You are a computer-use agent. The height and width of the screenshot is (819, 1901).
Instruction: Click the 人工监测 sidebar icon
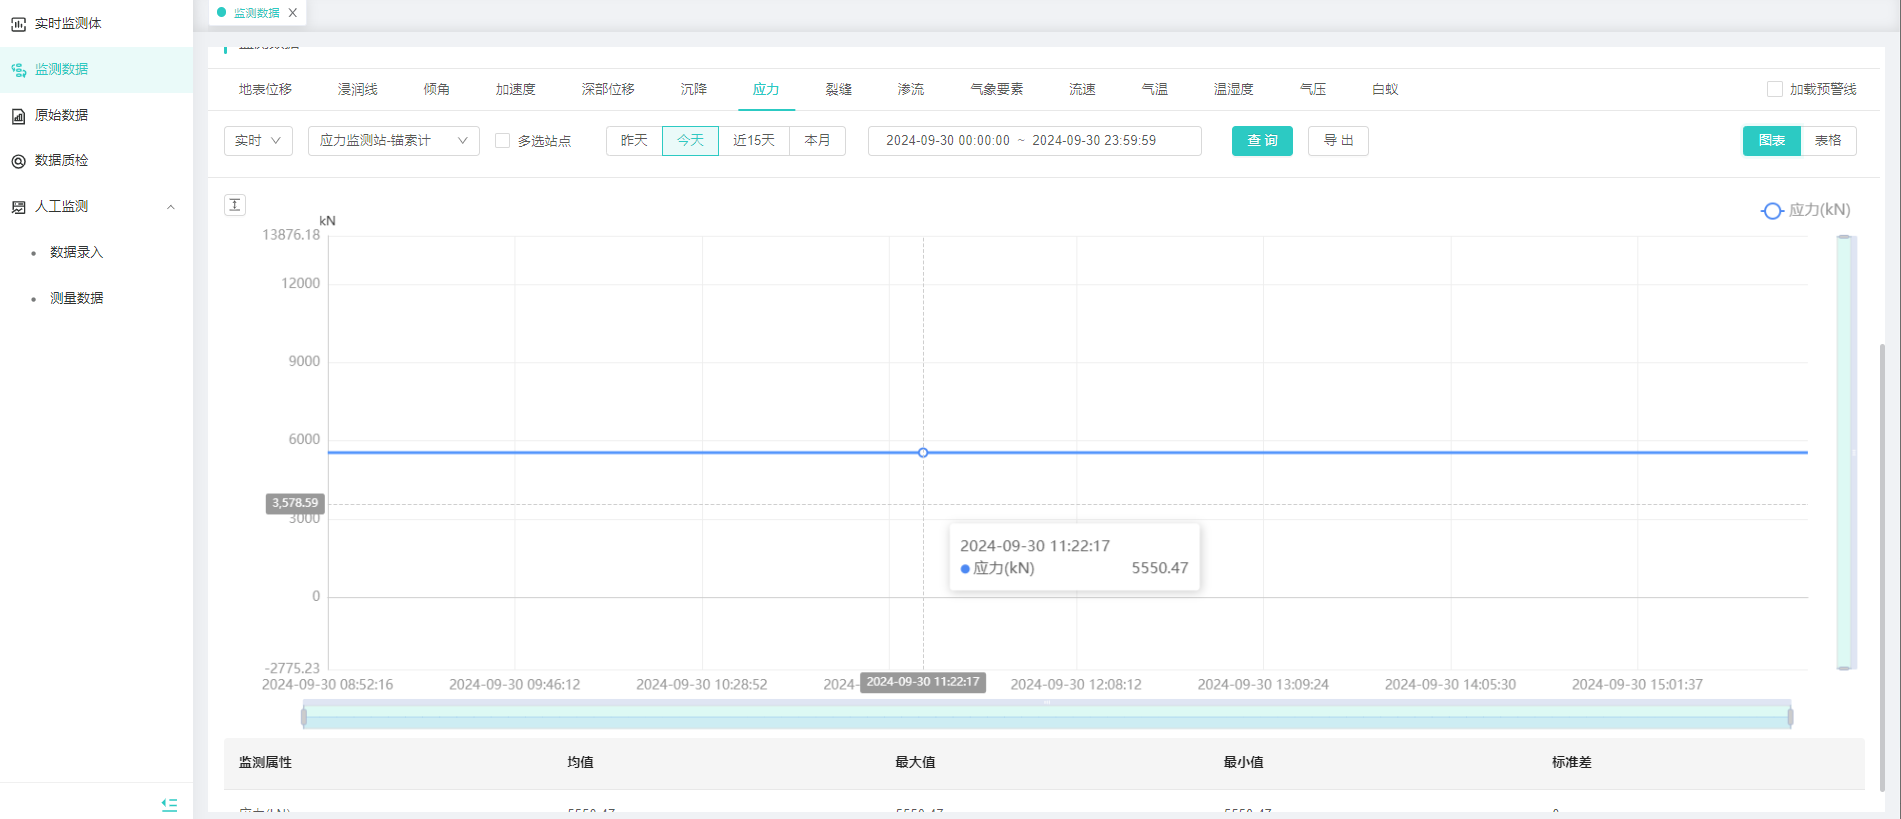click(x=18, y=207)
